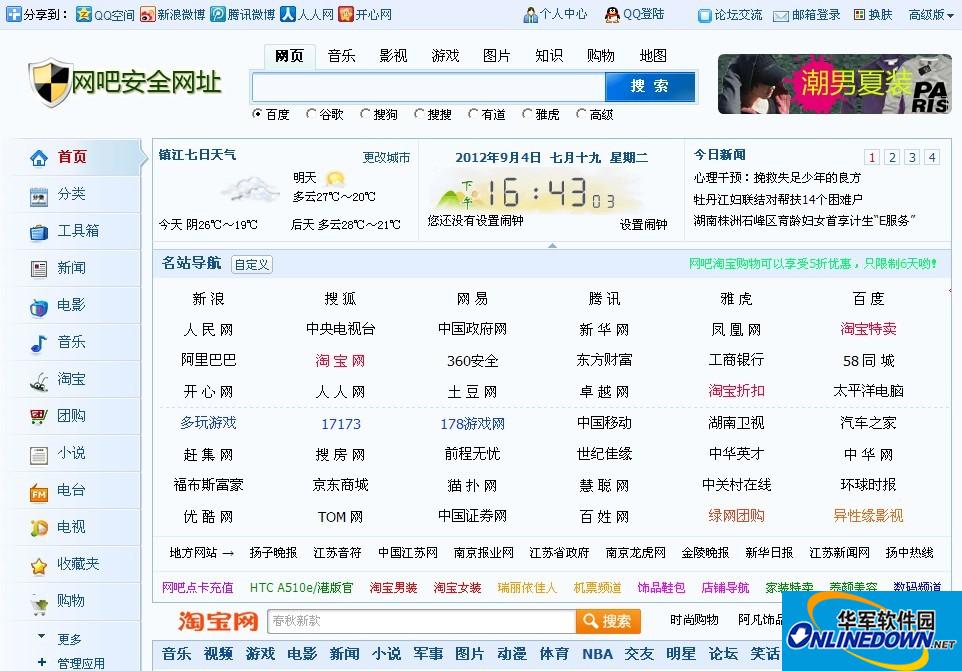Click the 邮箱登录 envelope icon
962x671 pixels.
(780, 16)
